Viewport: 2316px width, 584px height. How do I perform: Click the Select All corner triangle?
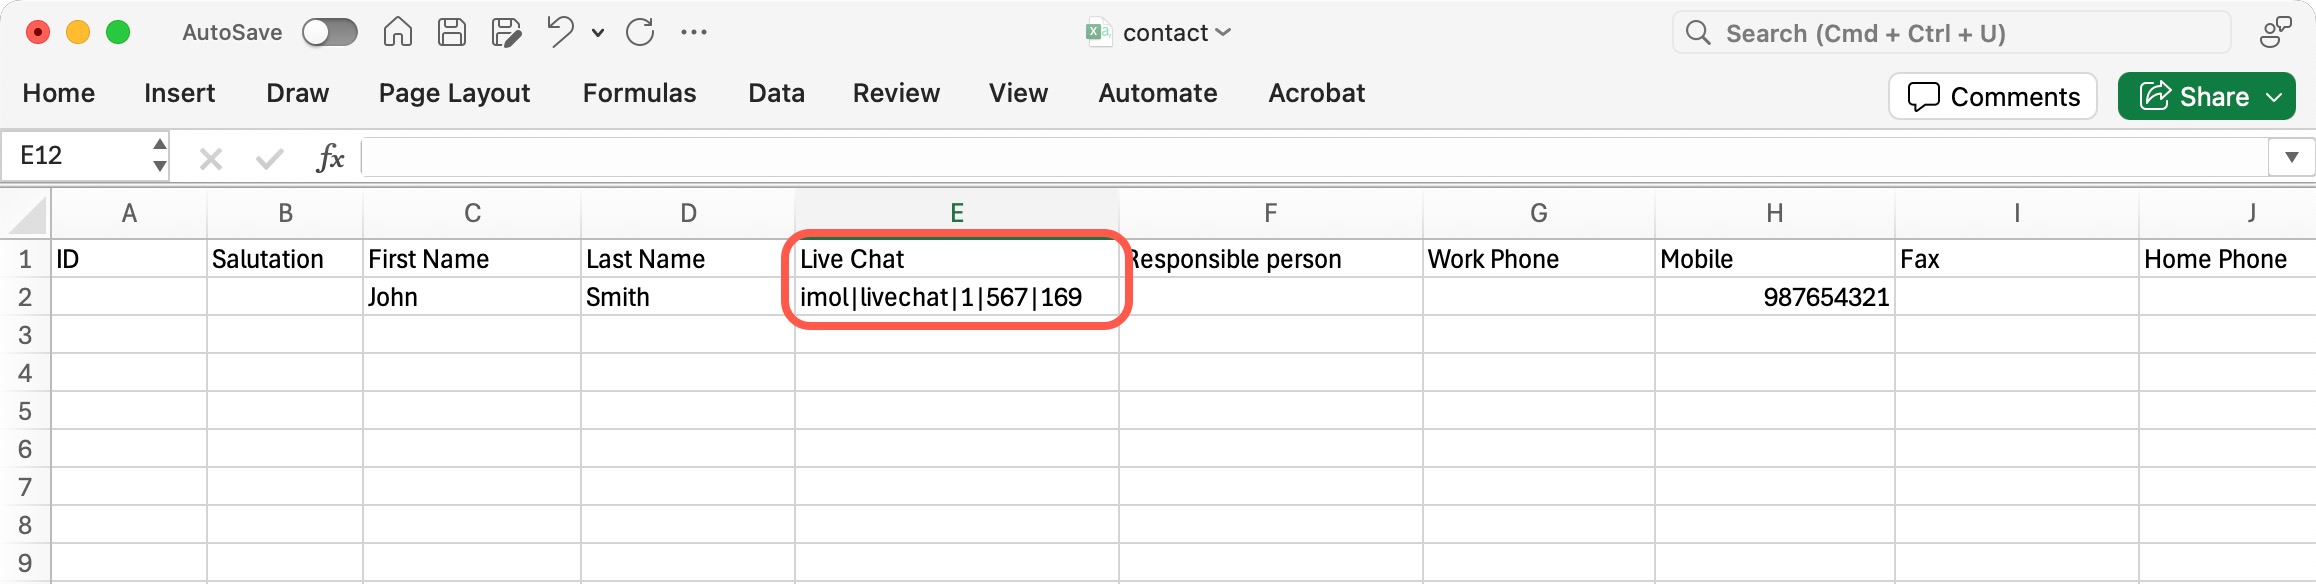27,214
